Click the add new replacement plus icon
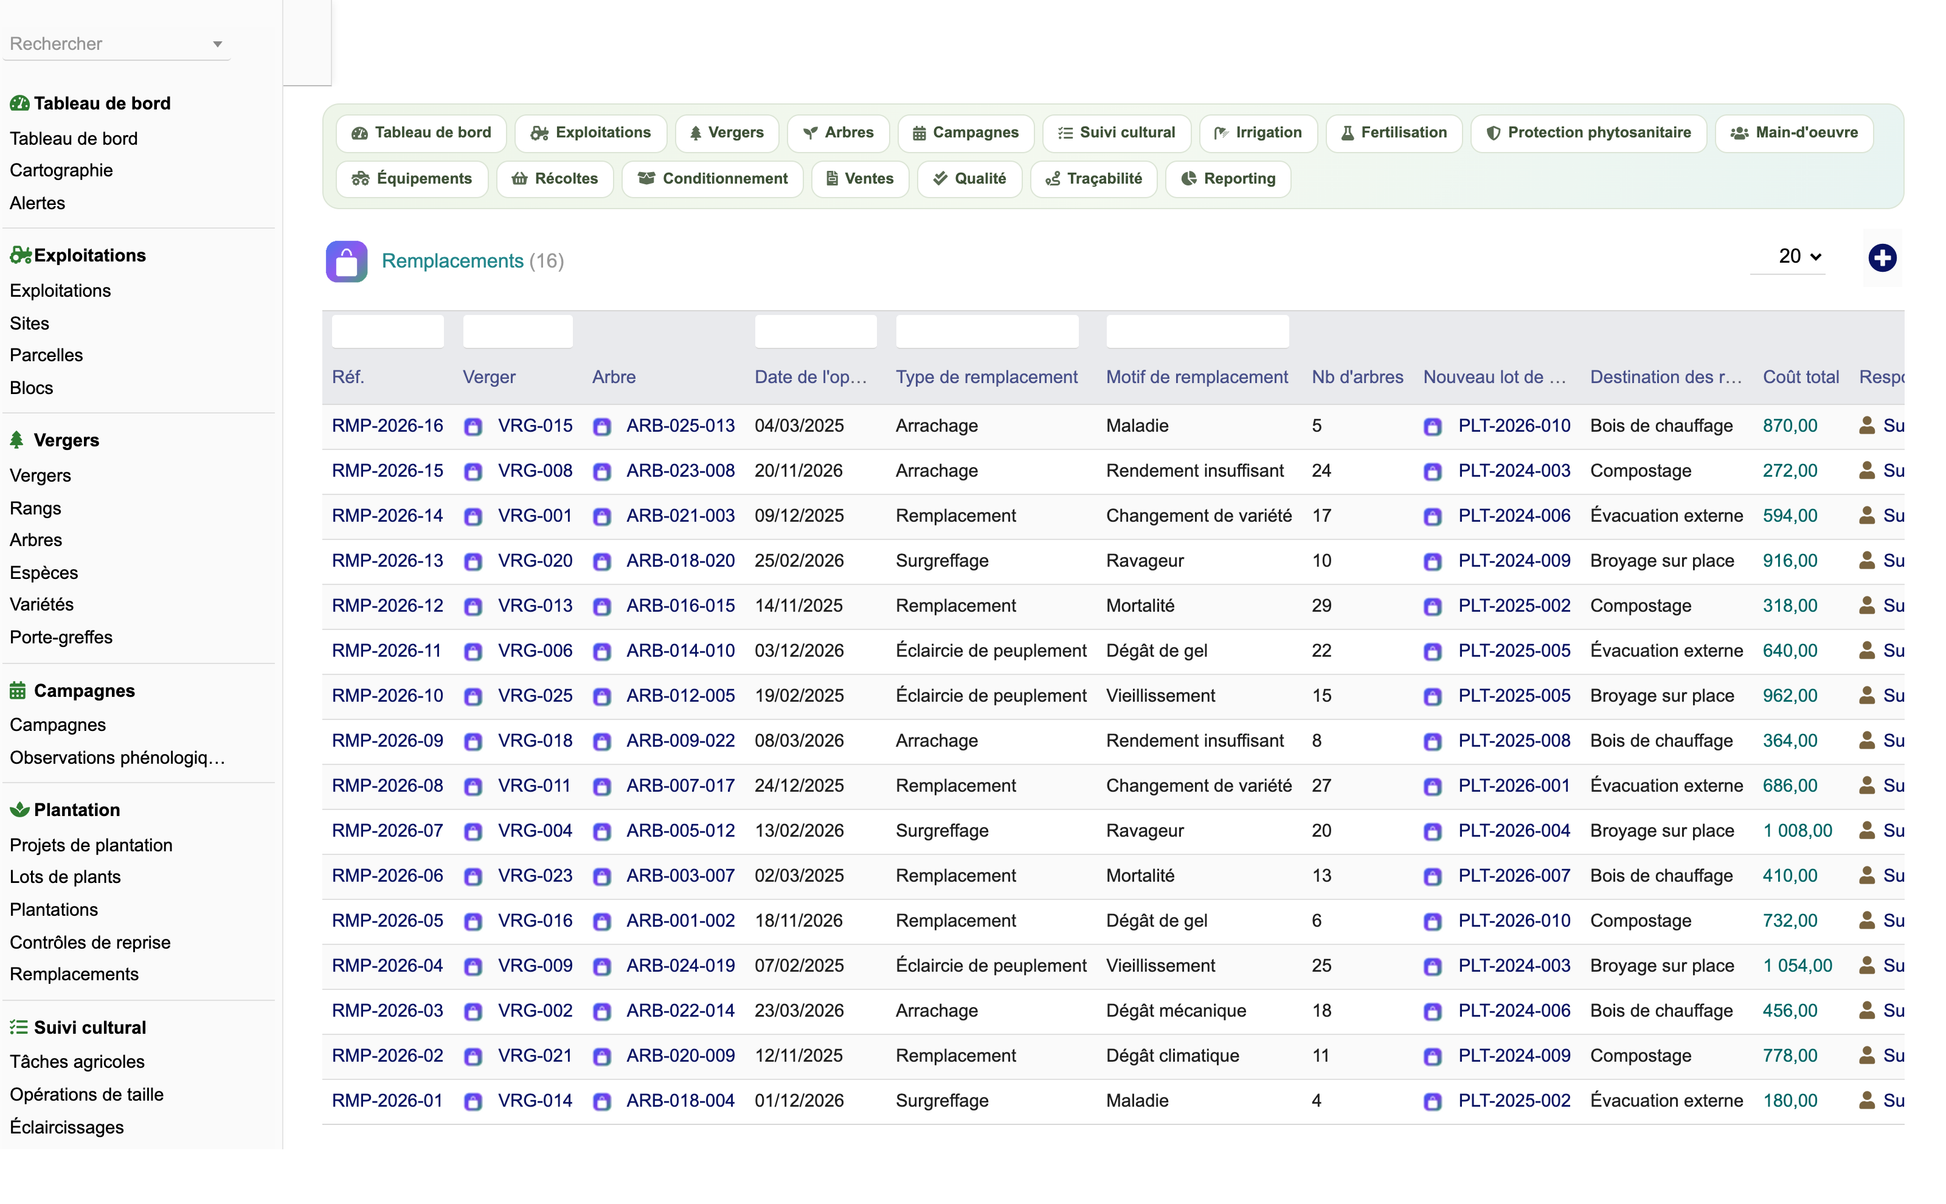The image size is (1946, 1204). 1882,258
